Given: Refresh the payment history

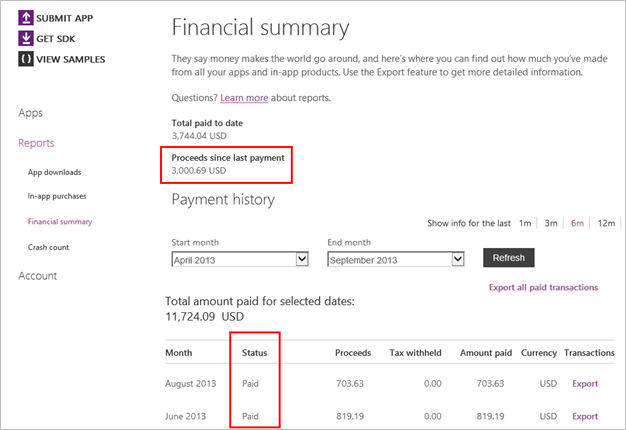Looking at the screenshot, I should pos(509,258).
